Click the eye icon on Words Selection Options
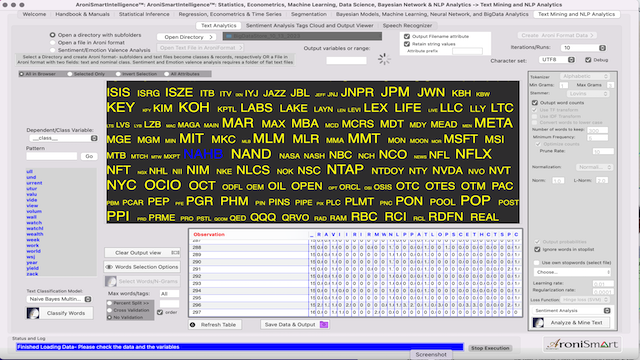The height and width of the screenshot is (360, 640). click(109, 267)
